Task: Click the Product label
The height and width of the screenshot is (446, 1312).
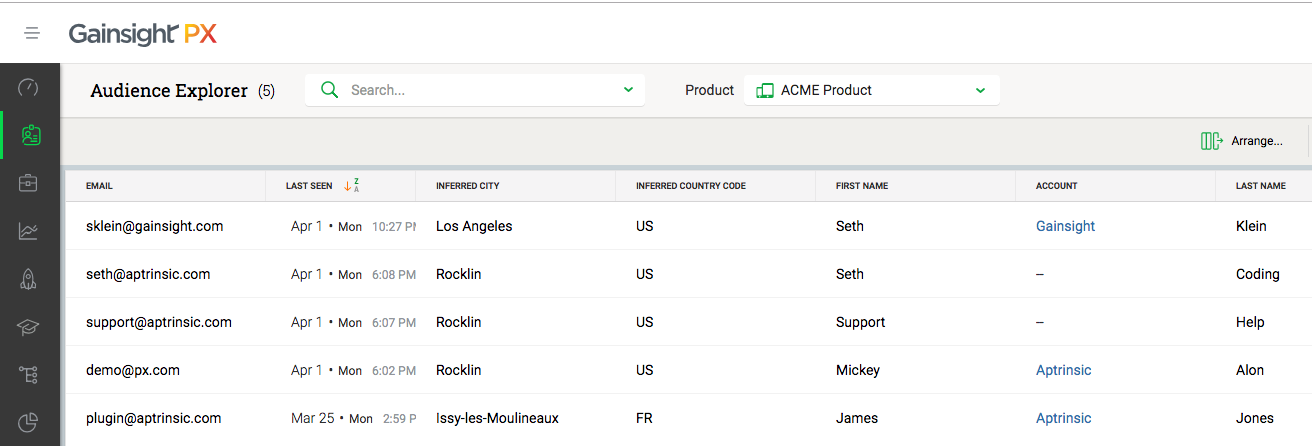Action: [x=710, y=90]
